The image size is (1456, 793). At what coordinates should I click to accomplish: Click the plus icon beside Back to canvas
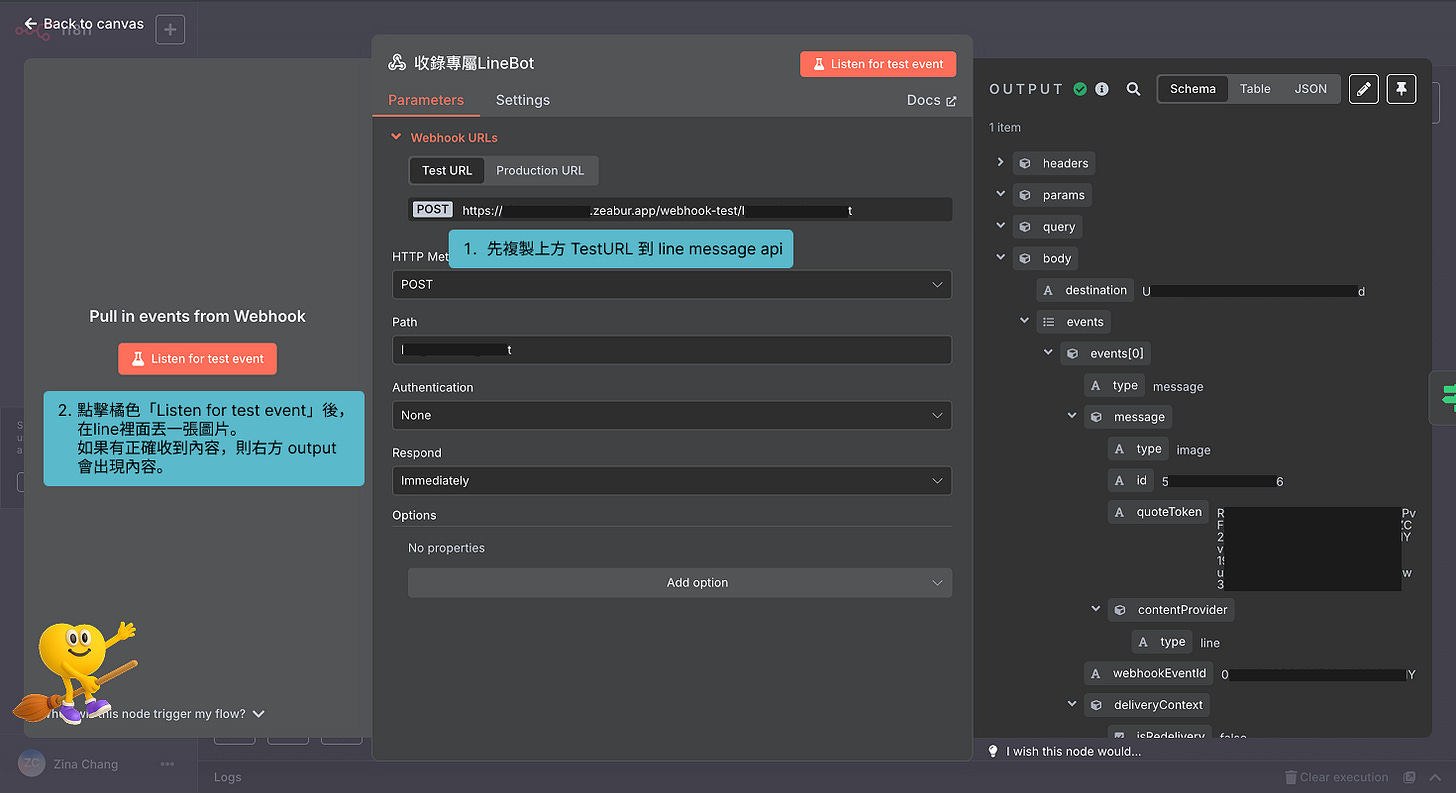click(x=170, y=30)
